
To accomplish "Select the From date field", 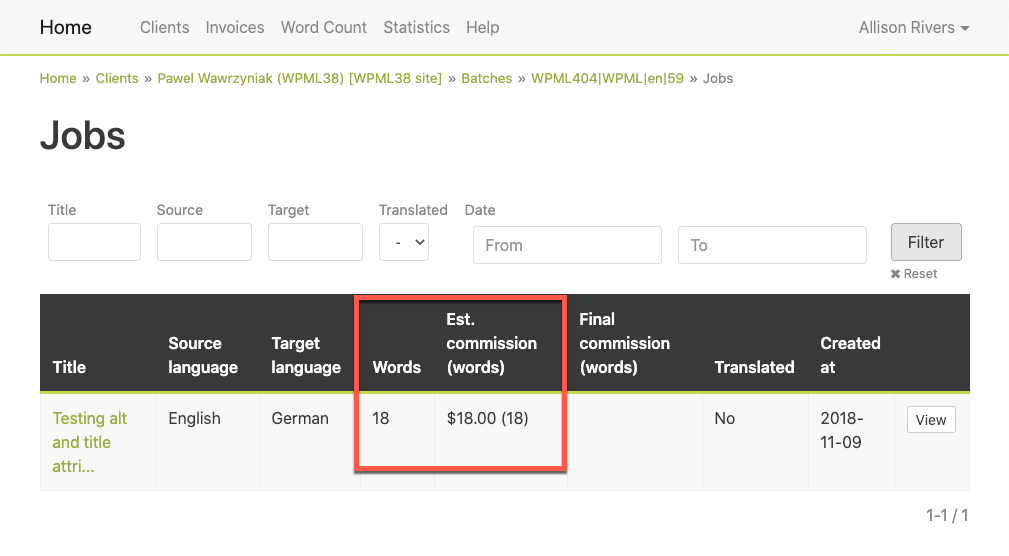I will pos(567,245).
